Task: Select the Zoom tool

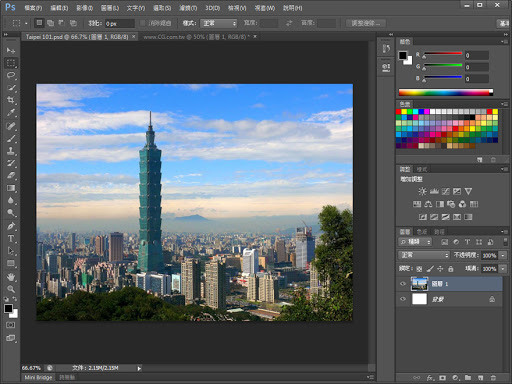Action: (x=11, y=289)
